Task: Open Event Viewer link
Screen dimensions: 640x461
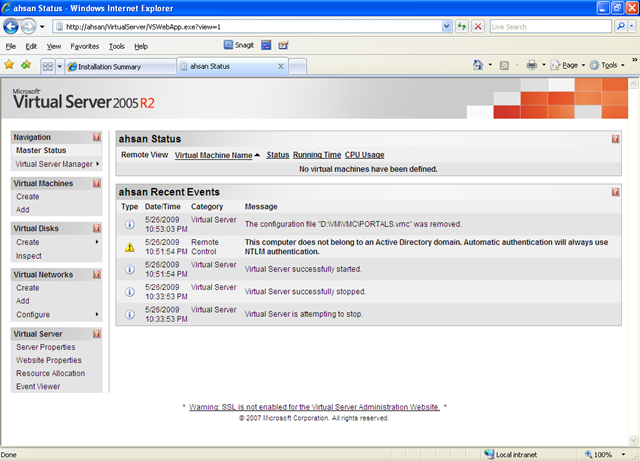Action: click(x=38, y=386)
